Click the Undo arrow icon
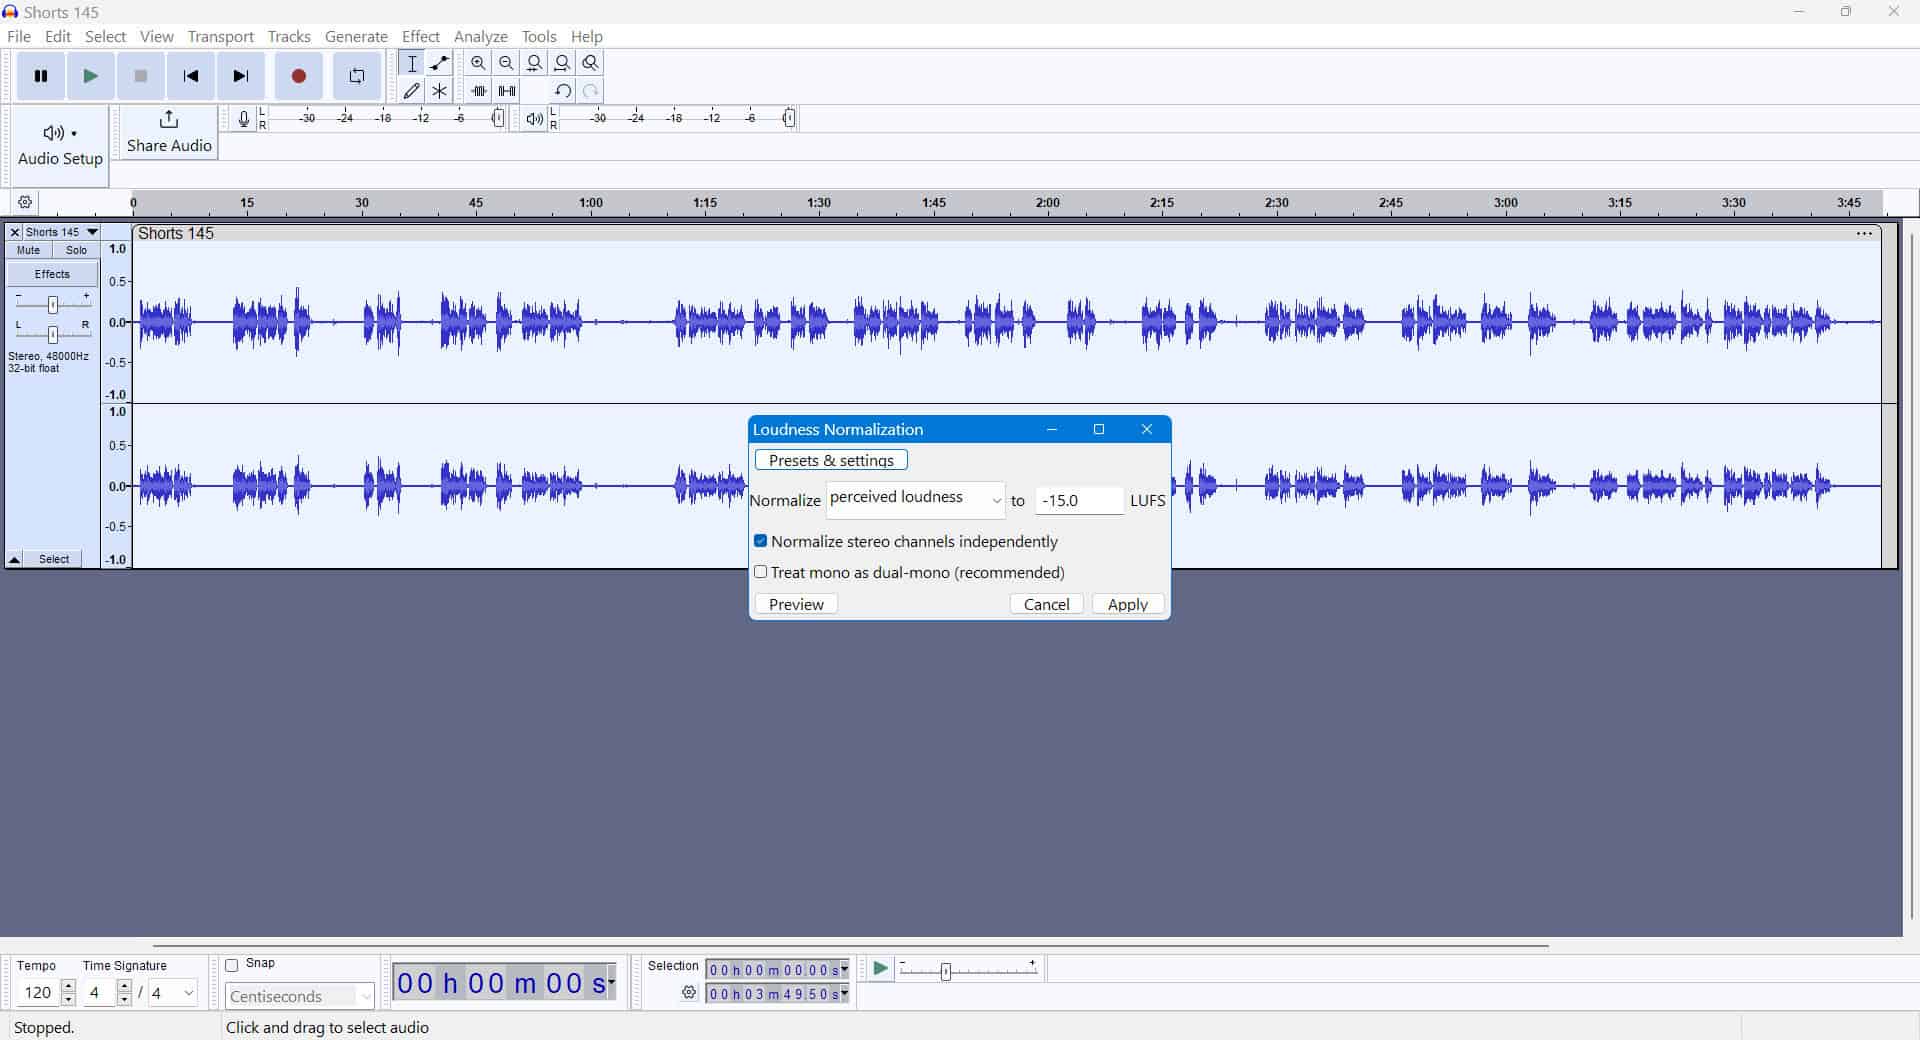The height and width of the screenshot is (1040, 1920). point(562,90)
